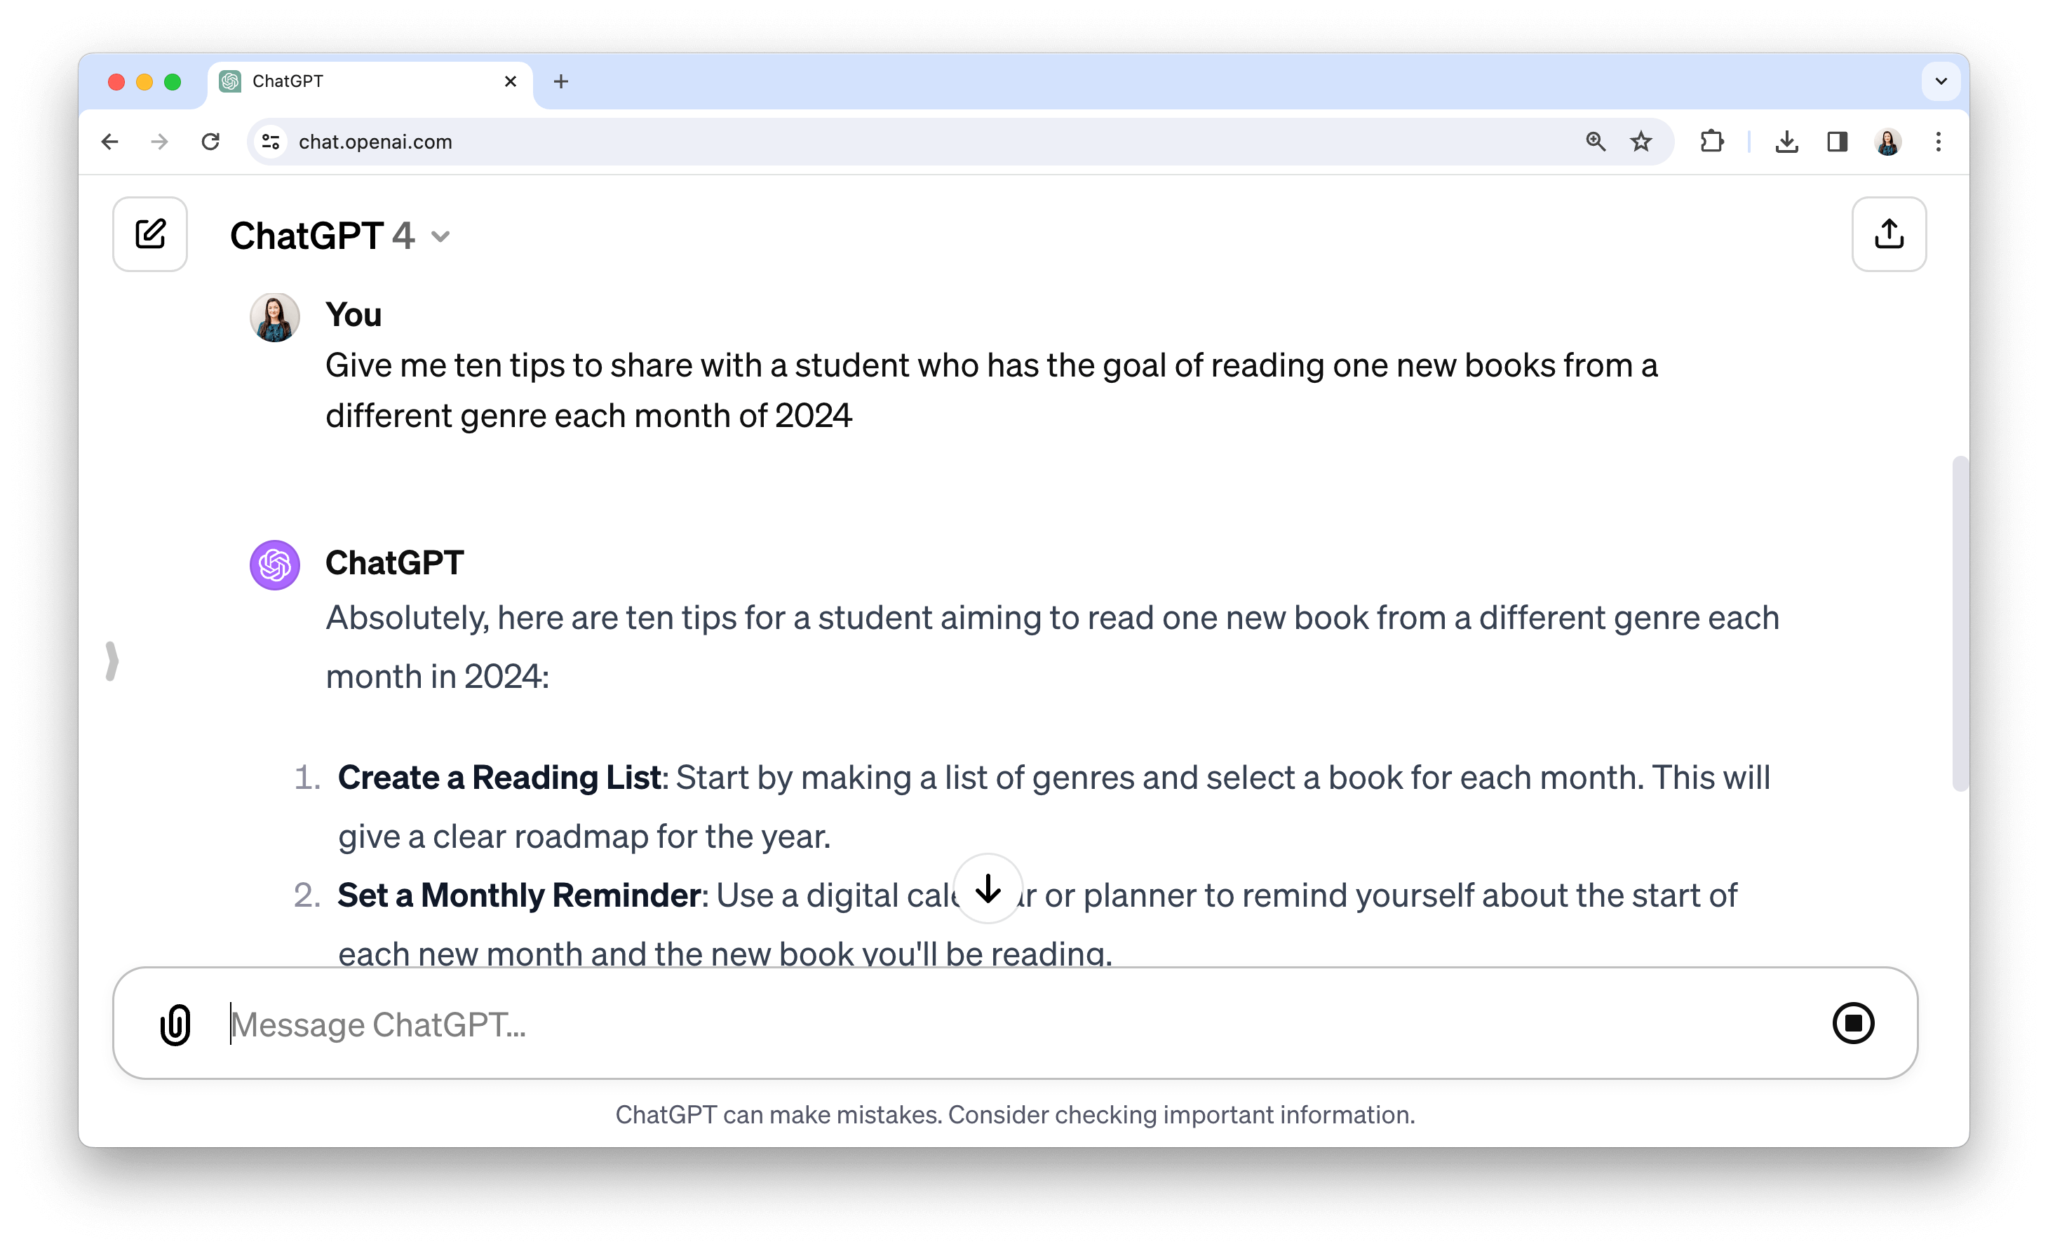Expand Chrome's three-dot menu
The height and width of the screenshot is (1251, 2048).
[1938, 141]
